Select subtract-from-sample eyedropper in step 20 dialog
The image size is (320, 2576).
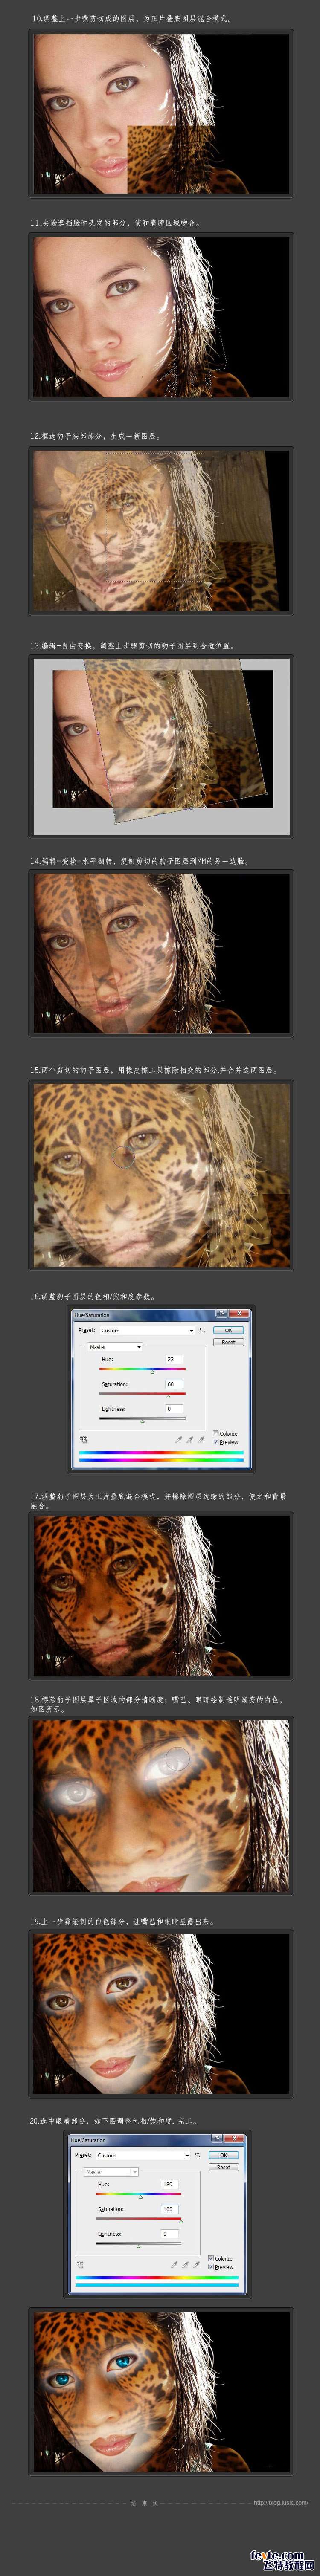197,2265
